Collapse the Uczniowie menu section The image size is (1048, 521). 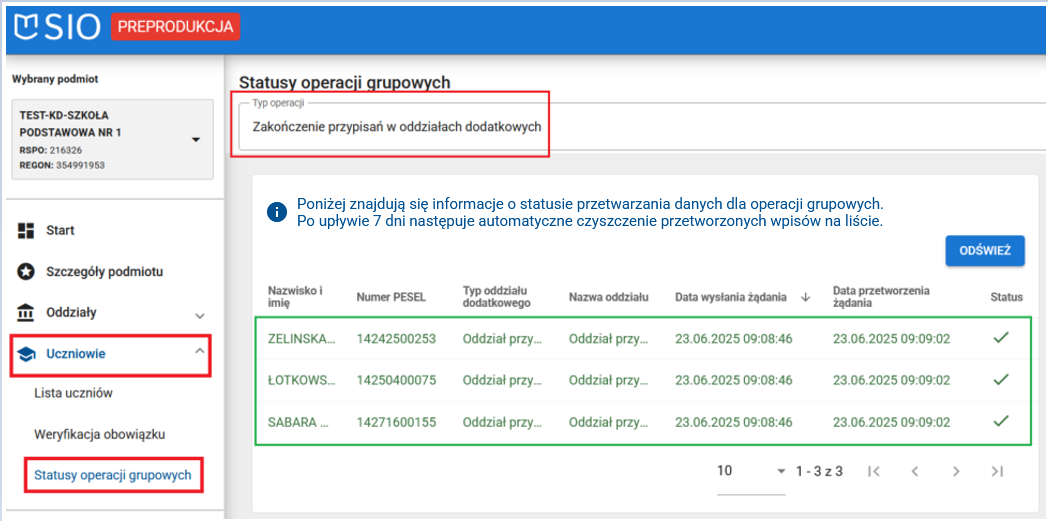click(199, 352)
